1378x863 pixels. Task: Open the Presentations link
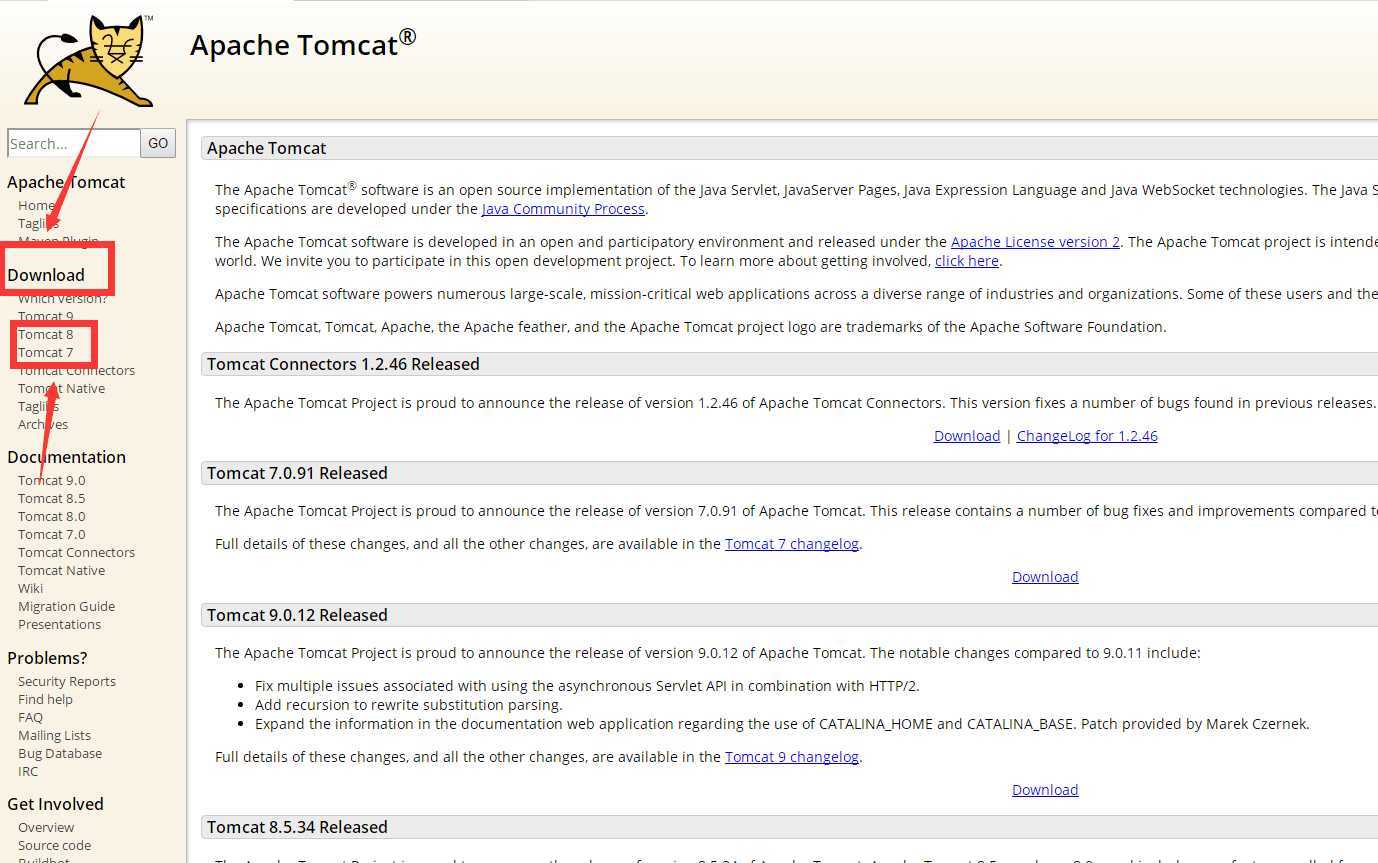59,624
